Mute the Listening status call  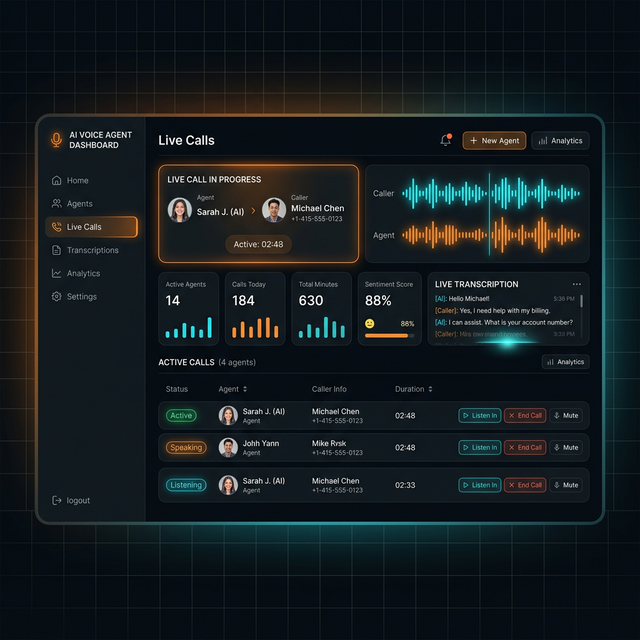566,485
